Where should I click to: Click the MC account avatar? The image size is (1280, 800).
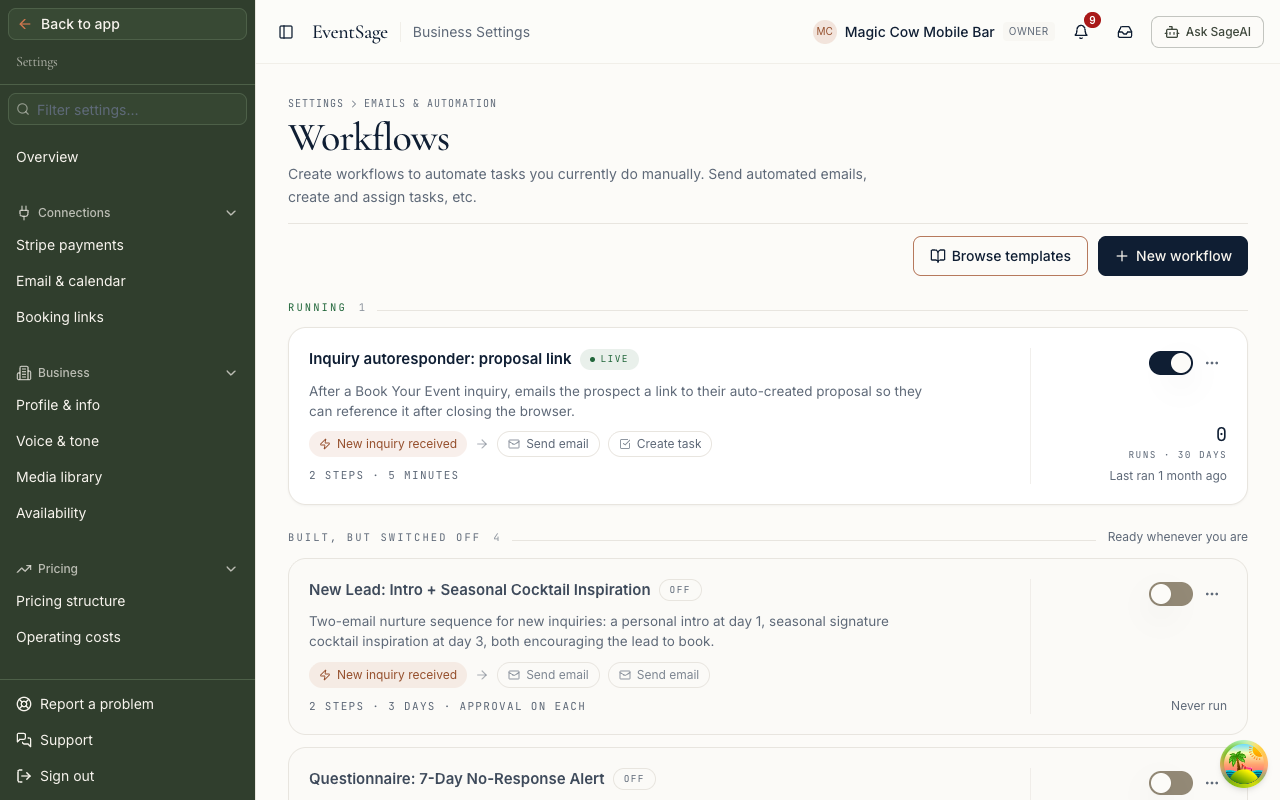click(825, 32)
